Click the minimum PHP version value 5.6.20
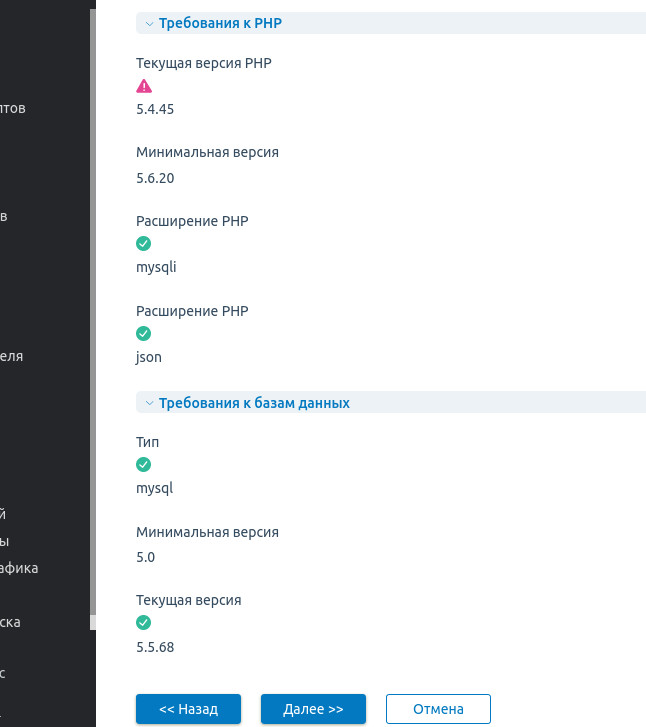 155,178
